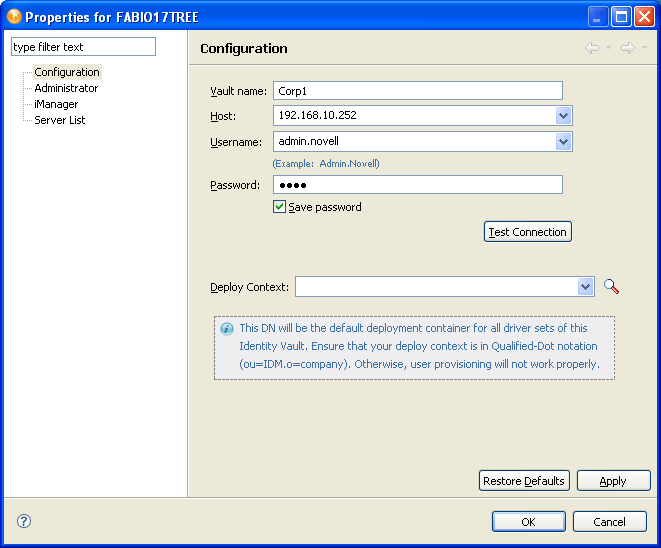Viewport: 661px width, 548px height.
Task: Select Administrator in the tree
Action: tap(66, 88)
